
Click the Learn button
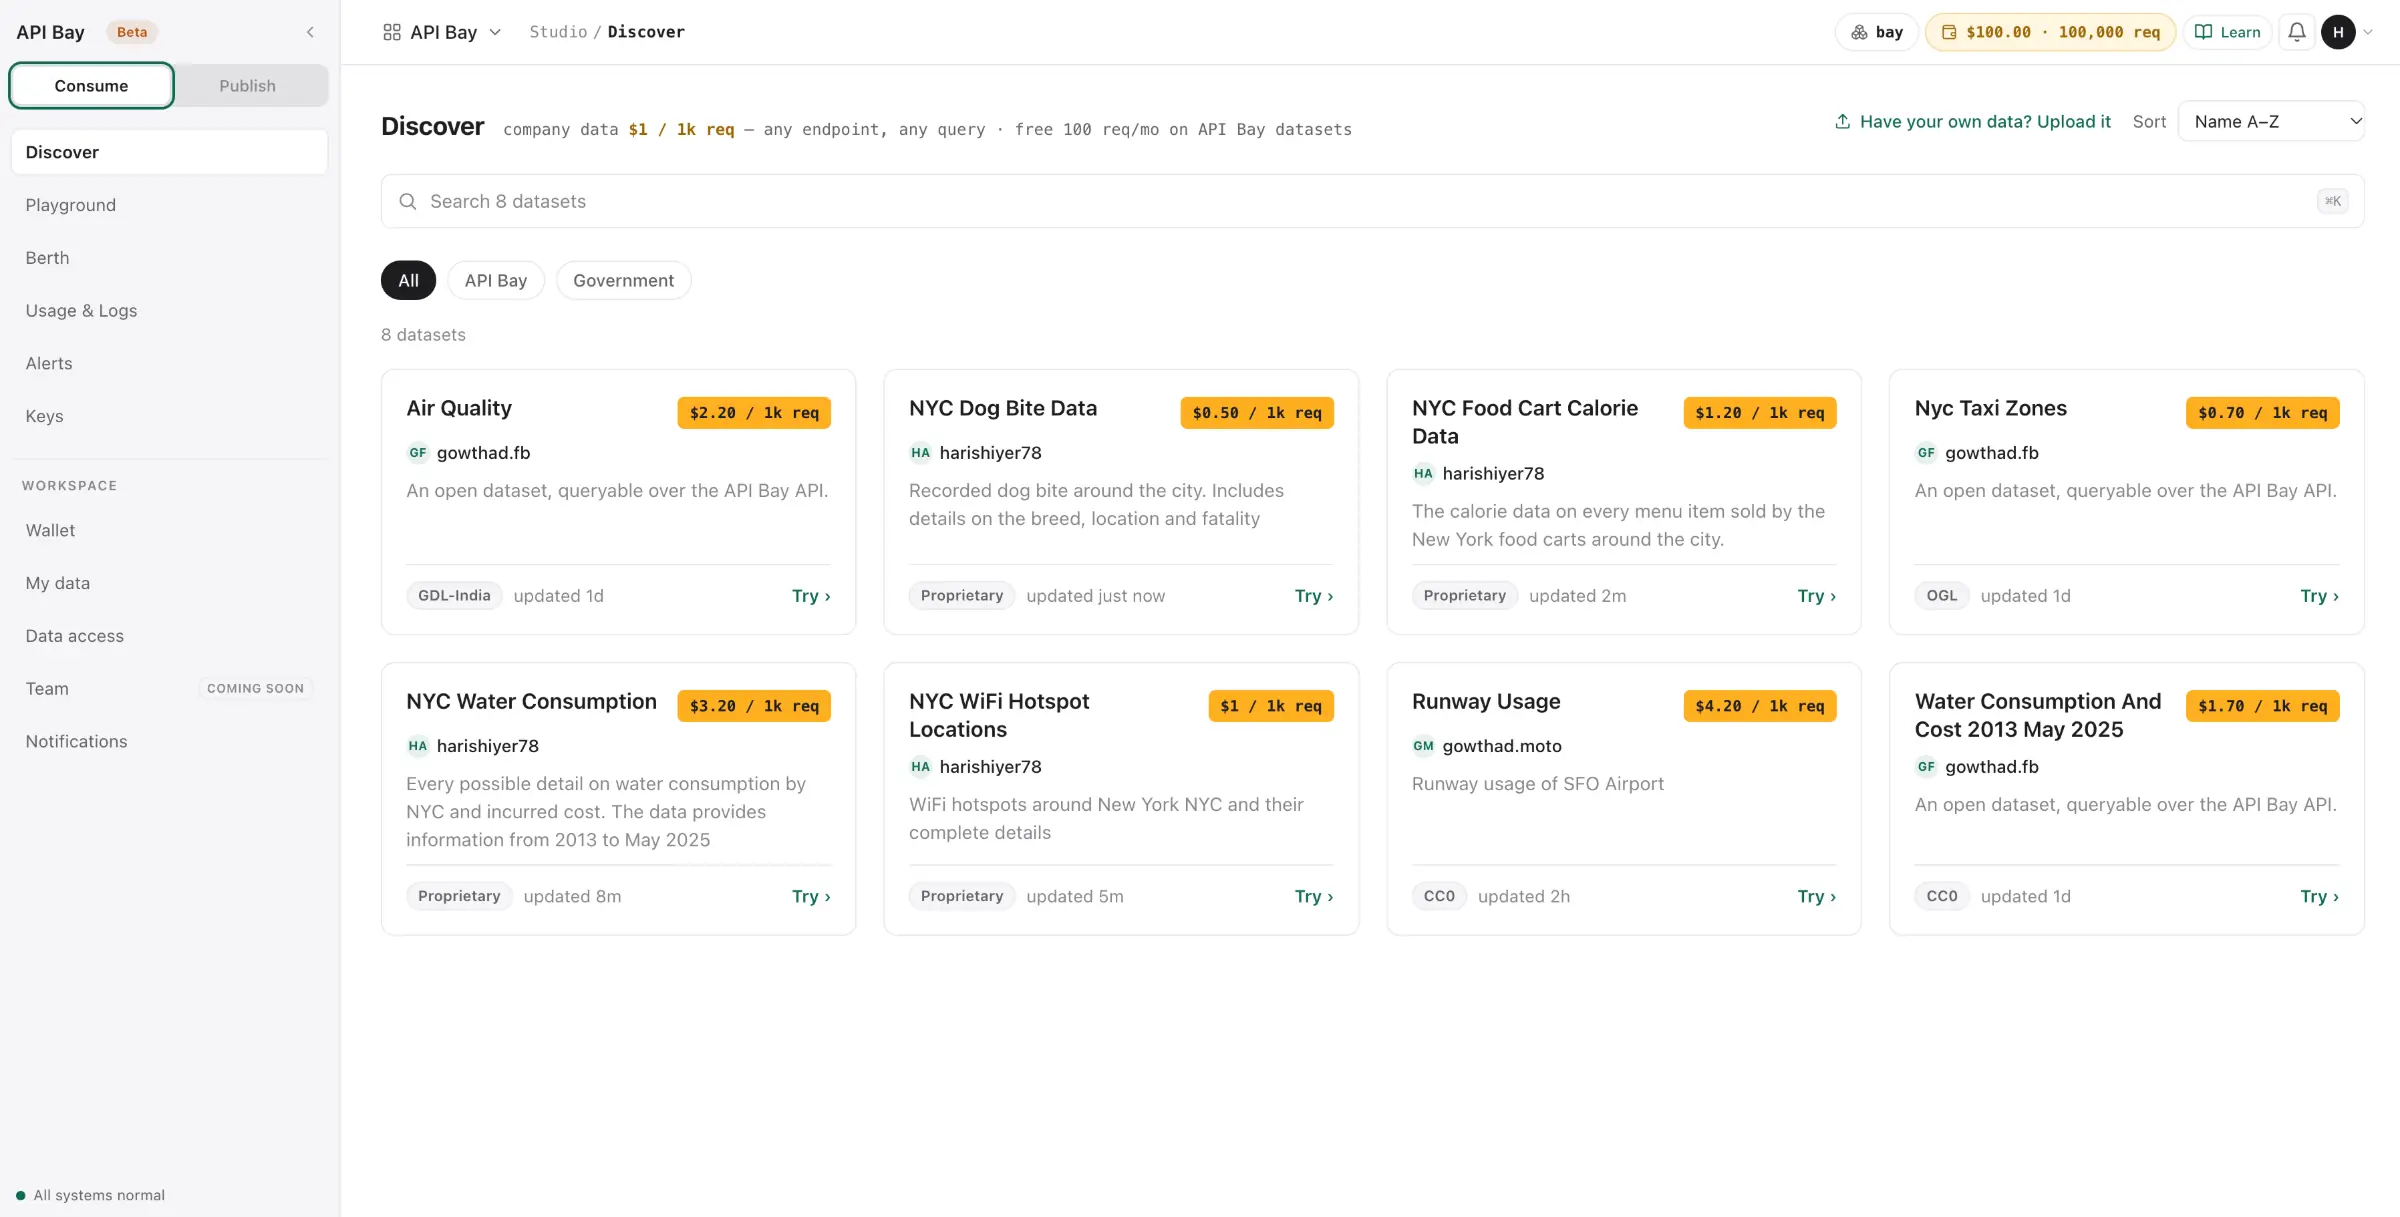(2227, 32)
